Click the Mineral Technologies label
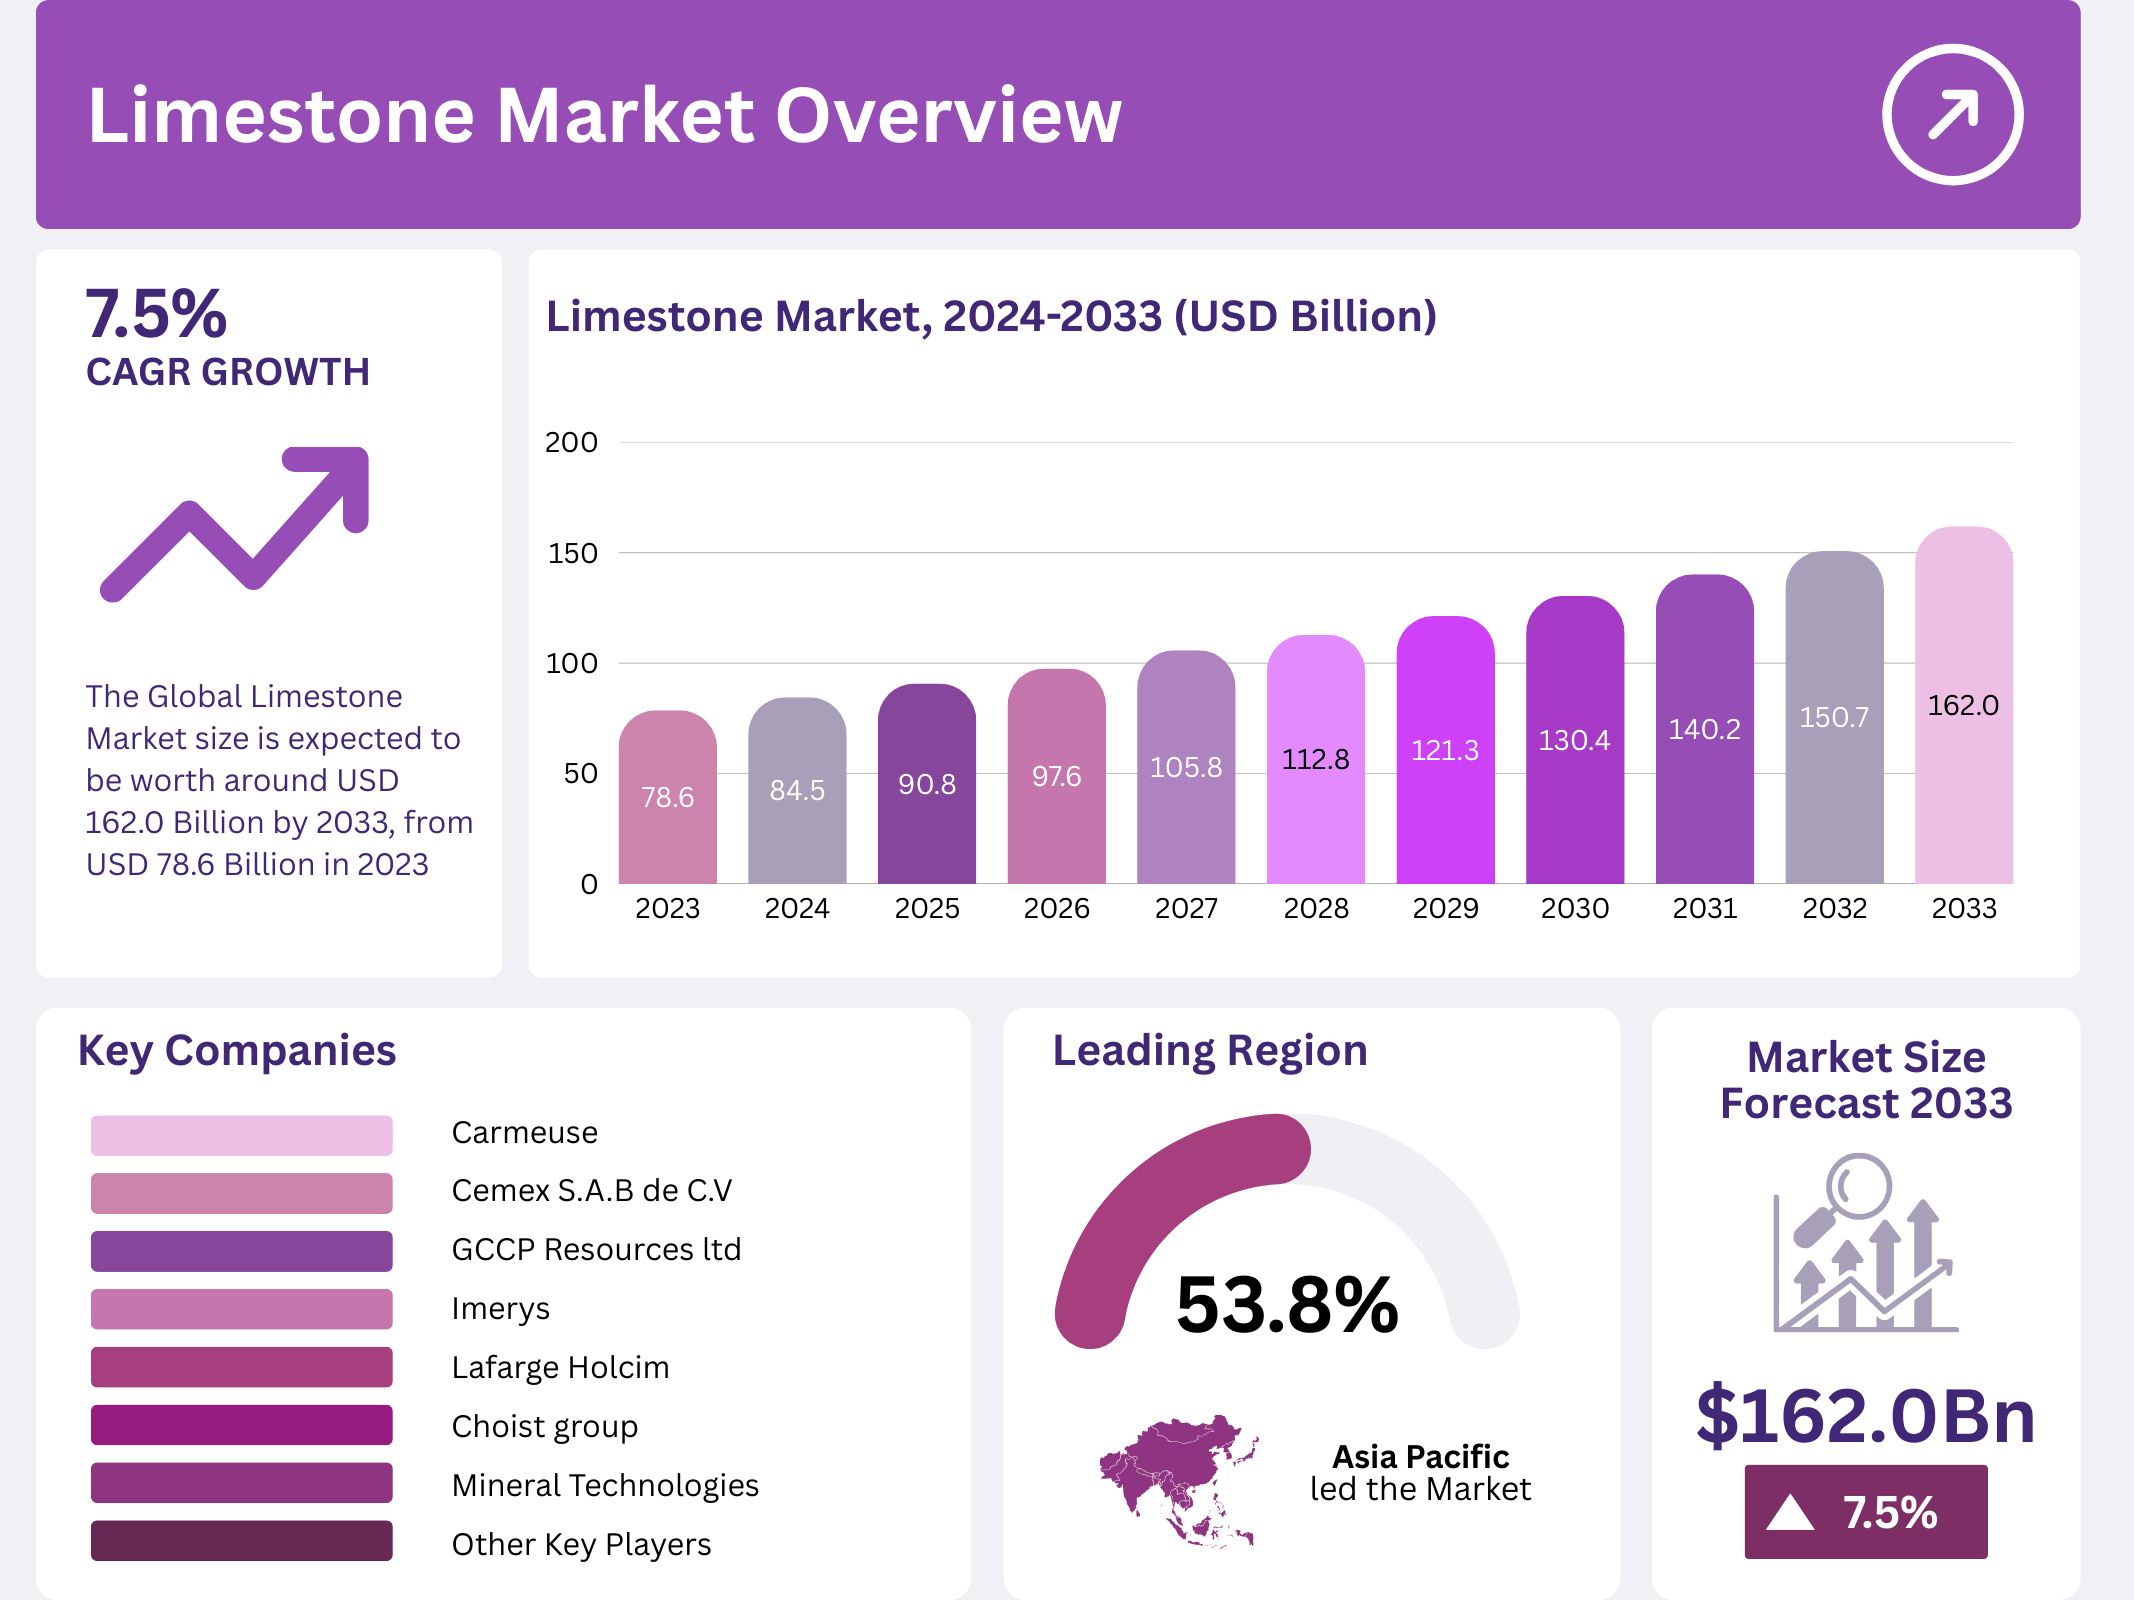Image resolution: width=2134 pixels, height=1600 pixels. pyautogui.click(x=605, y=1485)
